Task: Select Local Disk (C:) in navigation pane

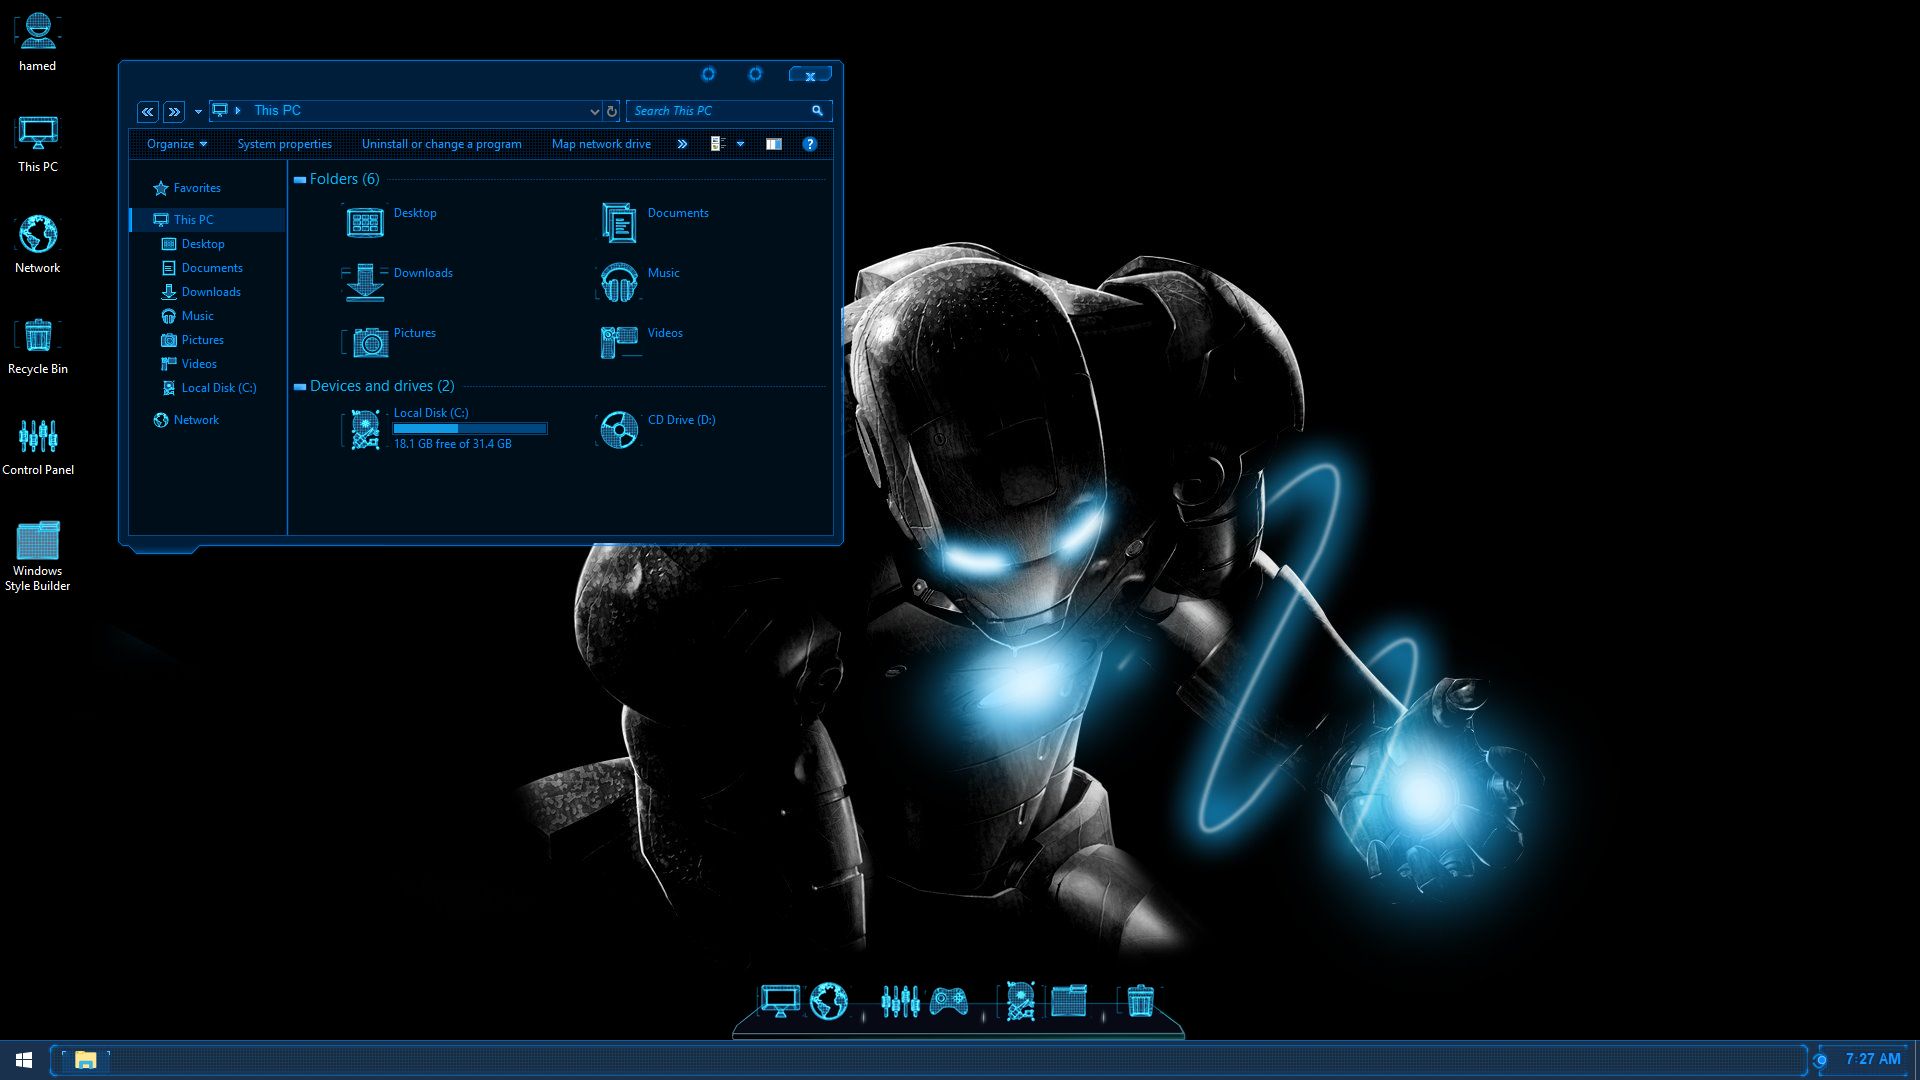Action: (x=218, y=388)
